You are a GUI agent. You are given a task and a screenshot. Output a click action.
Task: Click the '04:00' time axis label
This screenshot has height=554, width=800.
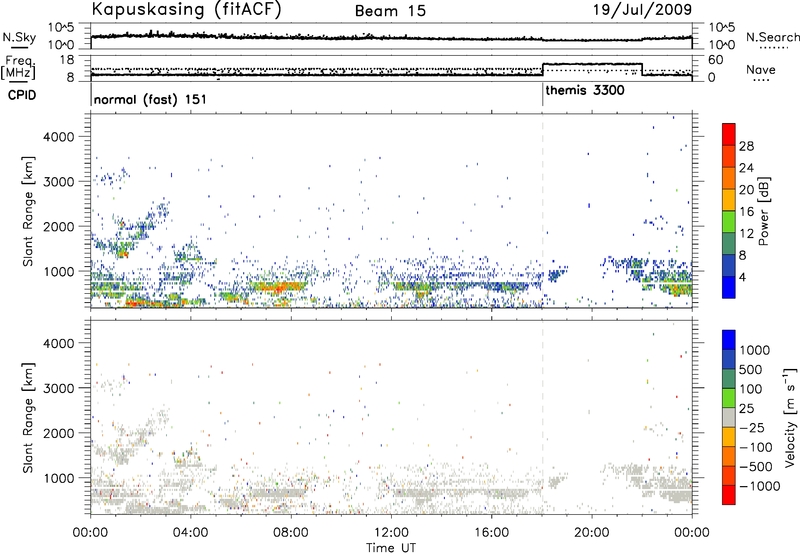click(191, 532)
